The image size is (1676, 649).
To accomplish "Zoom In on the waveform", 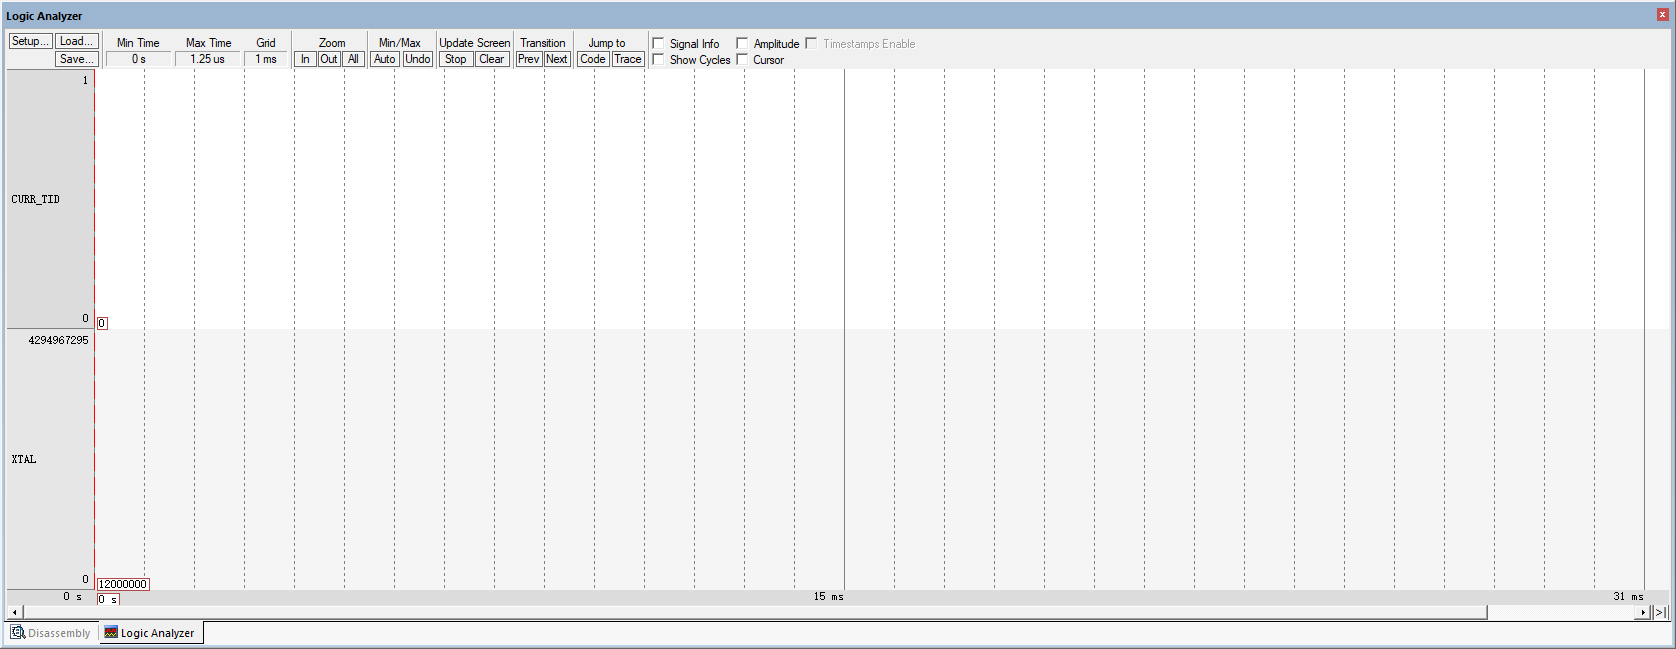I will pos(305,59).
